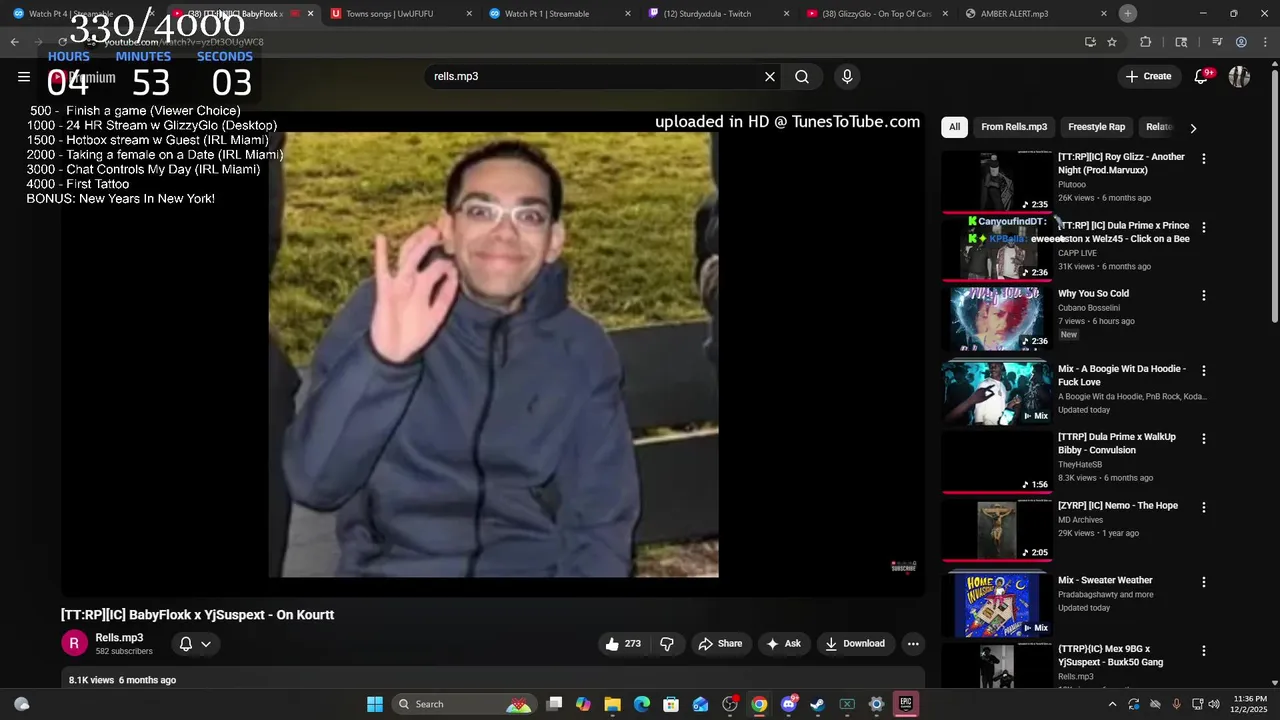The height and width of the screenshot is (720, 1280).
Task: Select the All filter chip
Action: (x=954, y=127)
